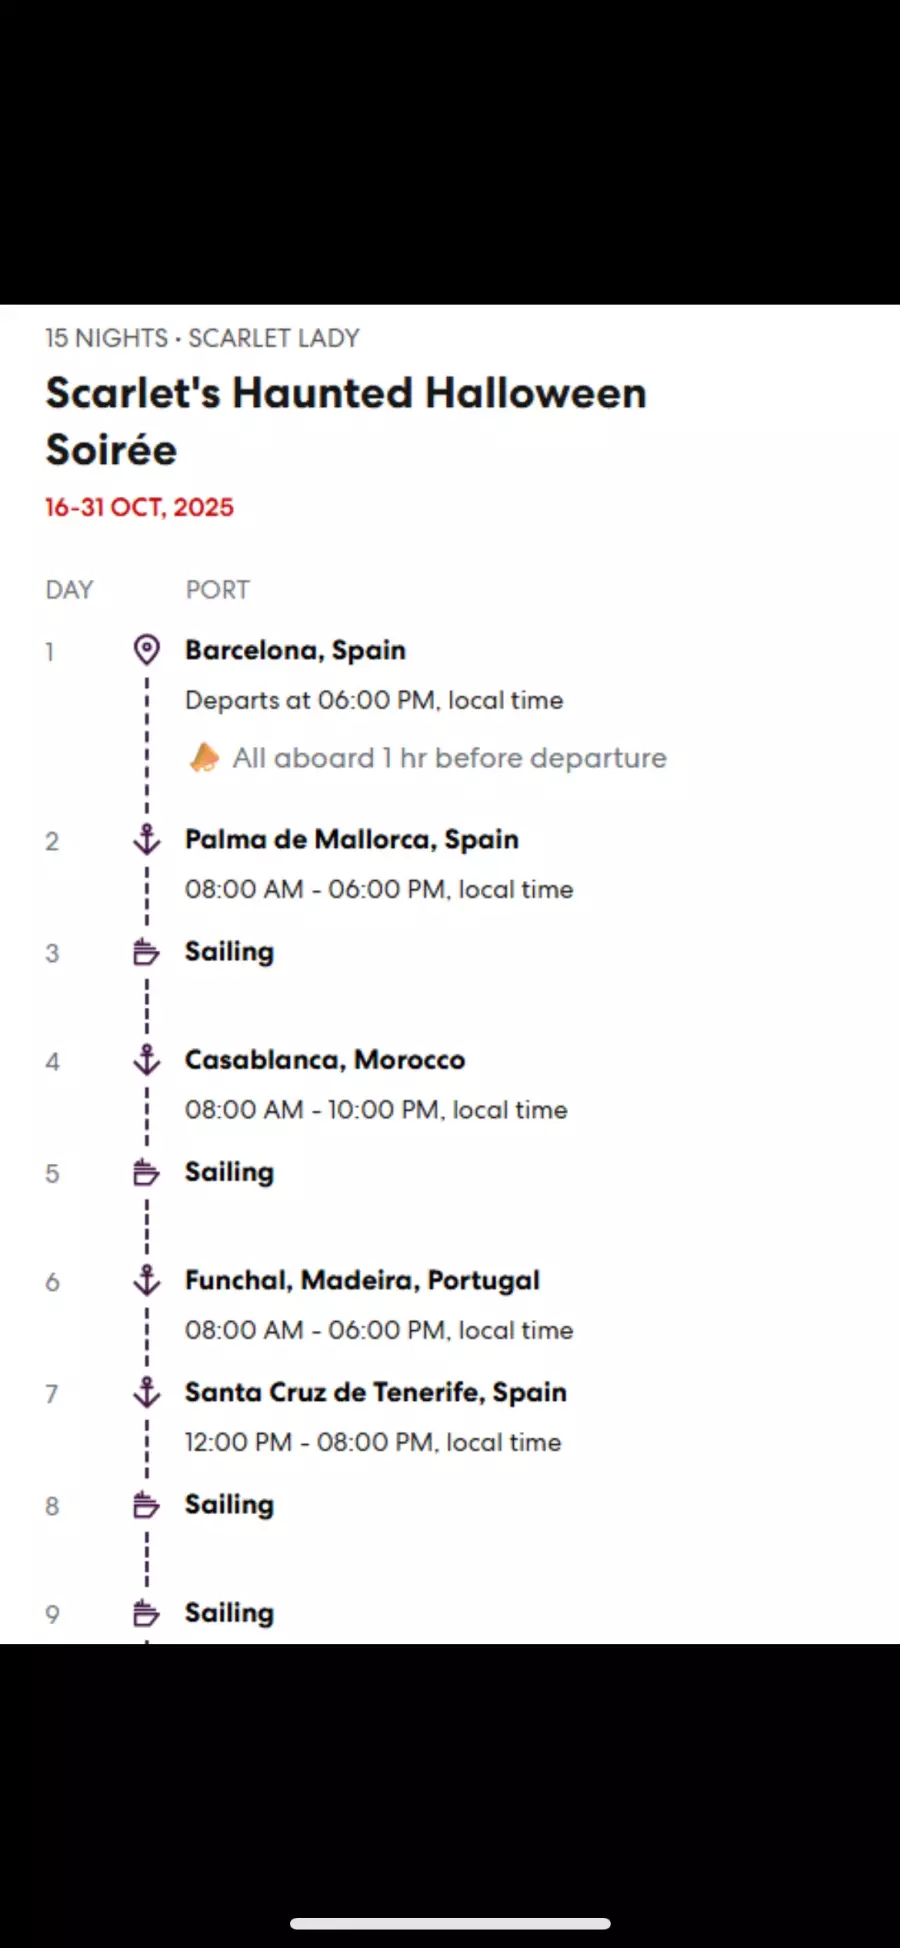Click the anchor icon beside Santa Cruz de Tenerife

pyautogui.click(x=147, y=1392)
